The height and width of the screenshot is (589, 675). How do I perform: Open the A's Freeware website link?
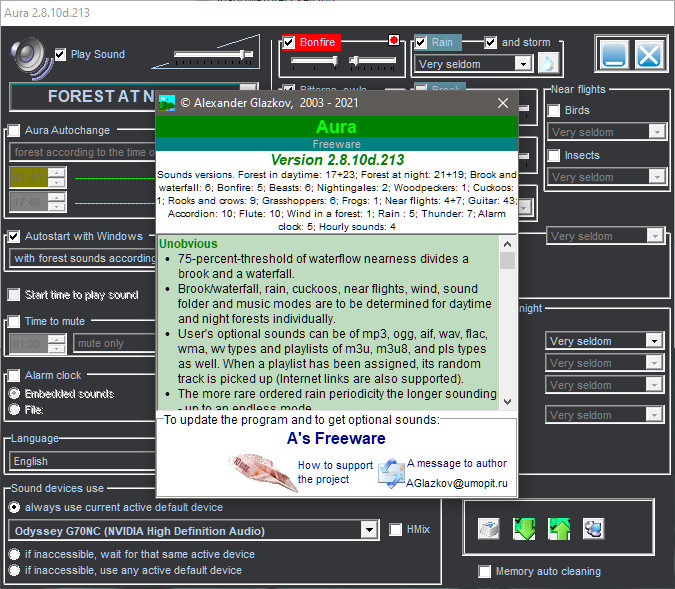pyautogui.click(x=336, y=439)
